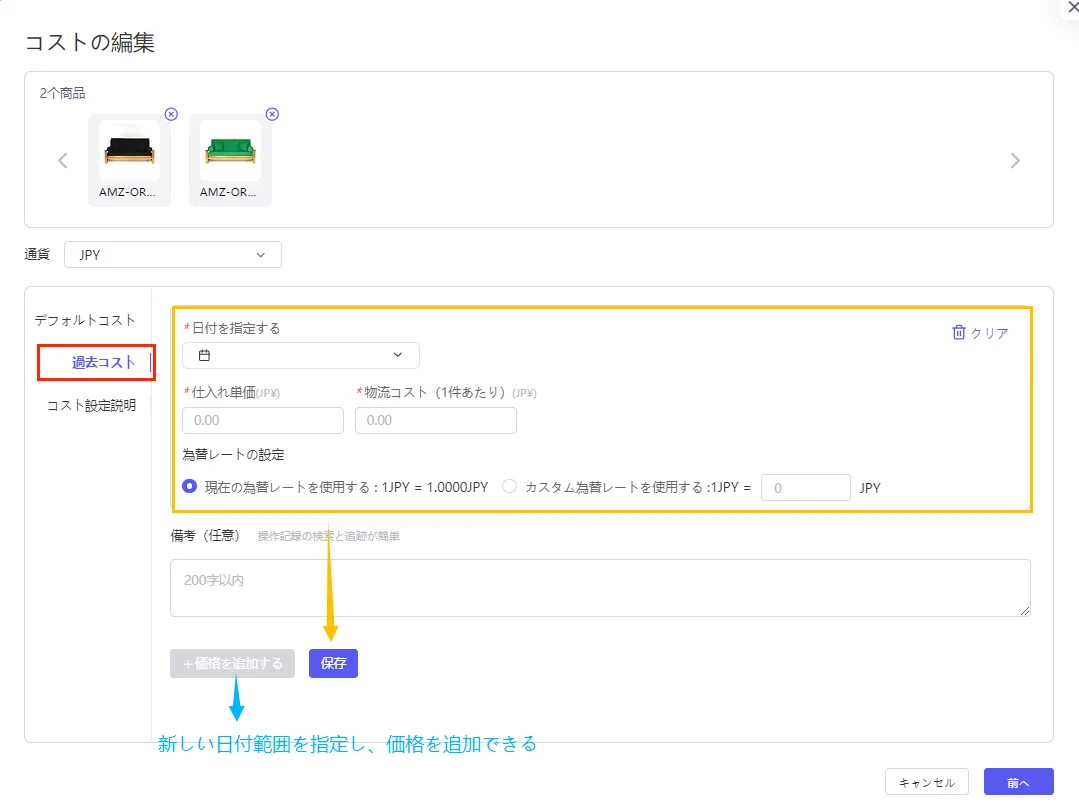Click the 為替レートの設定 heading
The image size is (1079, 803).
pos(233,454)
